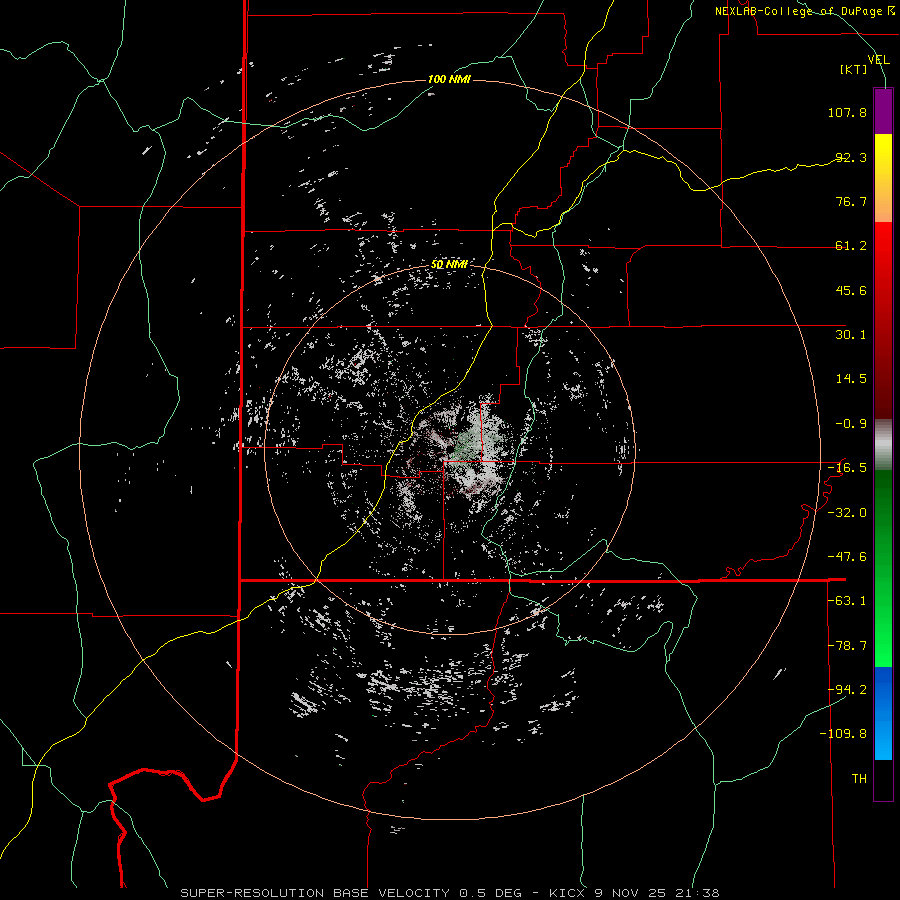Image resolution: width=900 pixels, height=900 pixels.
Task: Click the TH legend label
Action: click(x=859, y=779)
